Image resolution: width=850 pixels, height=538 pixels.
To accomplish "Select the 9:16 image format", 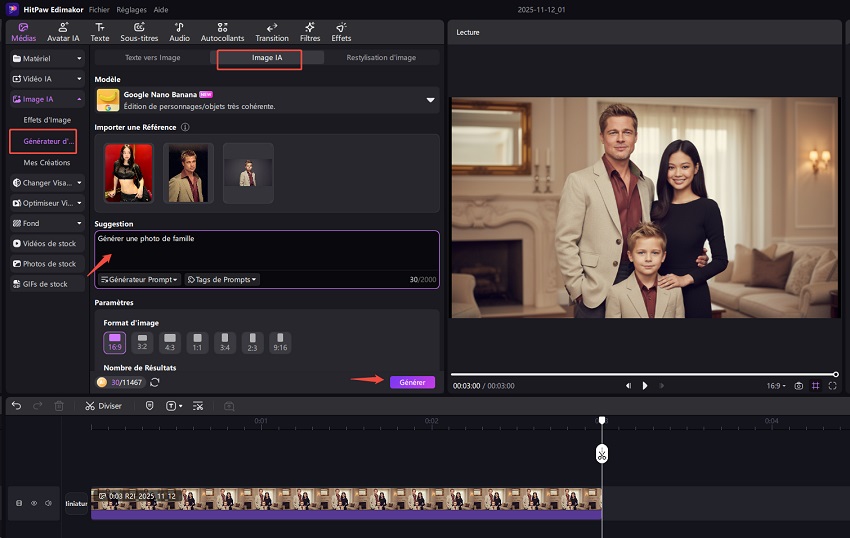I will click(x=280, y=342).
